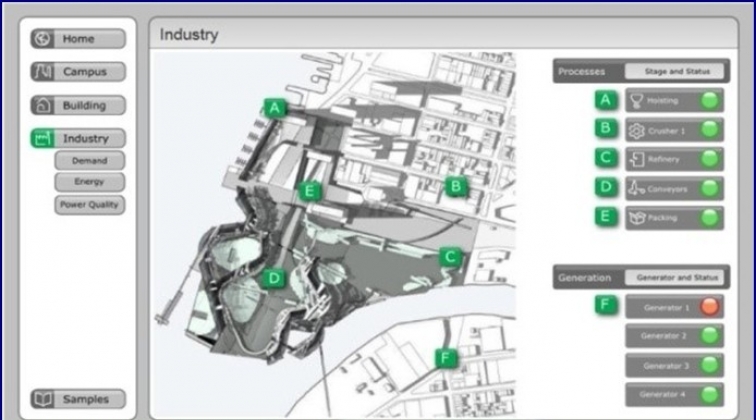Image resolution: width=756 pixels, height=420 pixels.
Task: Click map marker C near the waterfront
Action: pyautogui.click(x=451, y=258)
